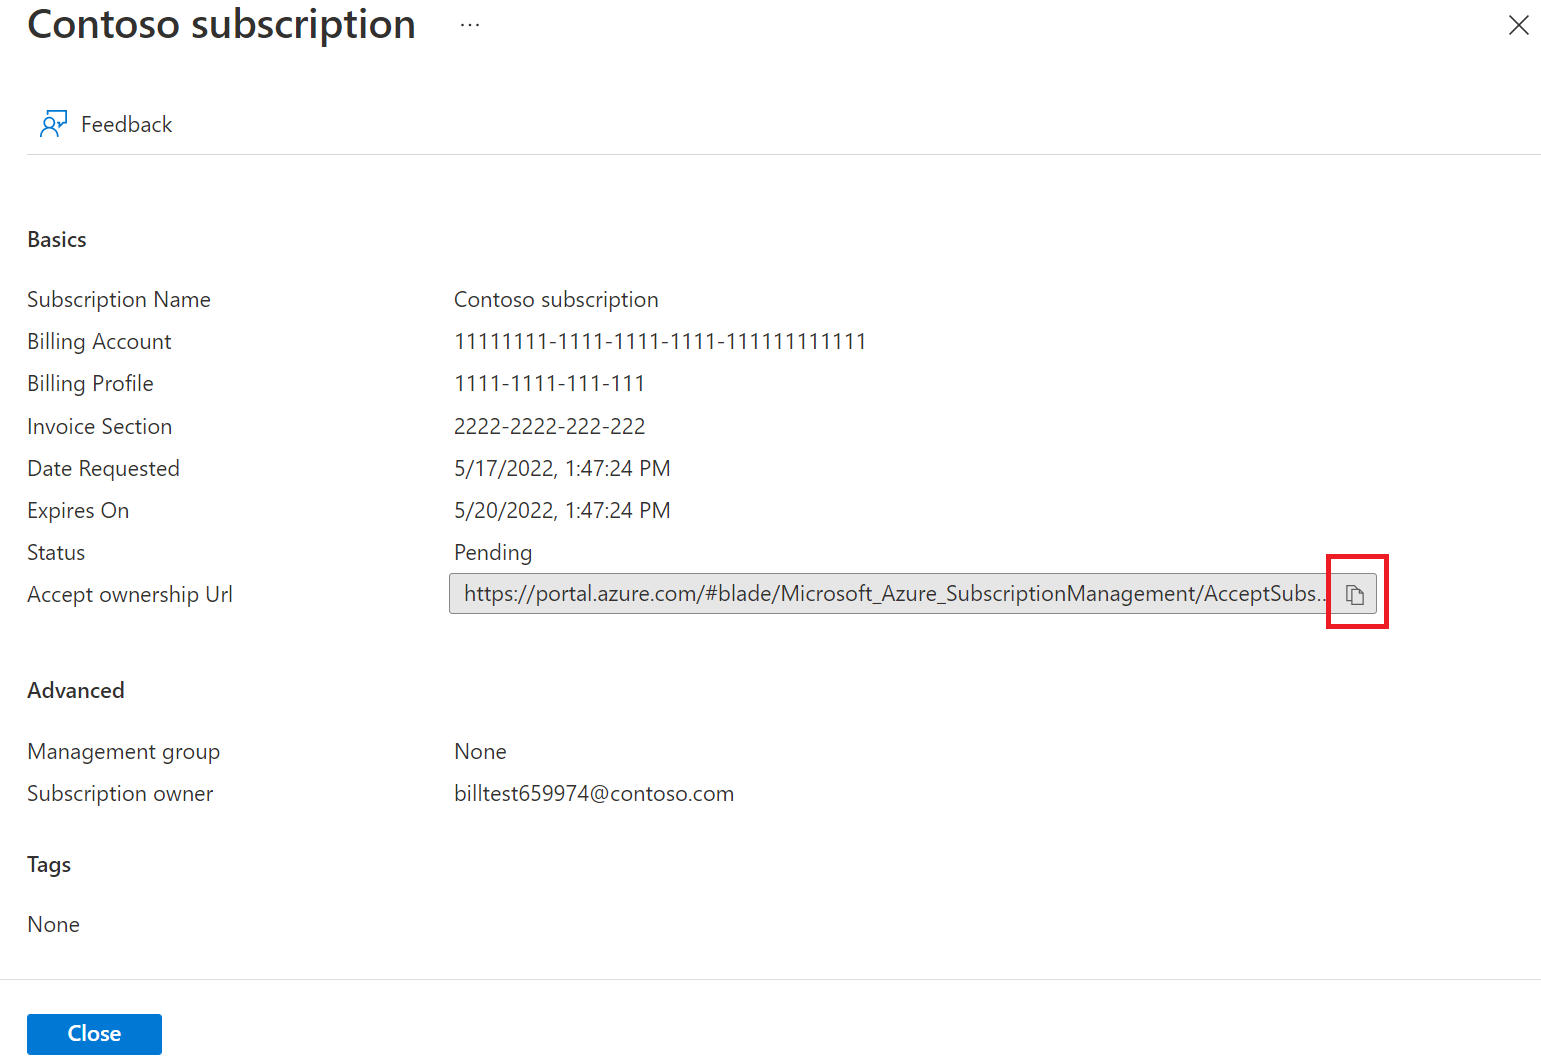Viewport: 1541px width, 1064px height.
Task: Click the subscription owner email address
Action: click(x=594, y=793)
